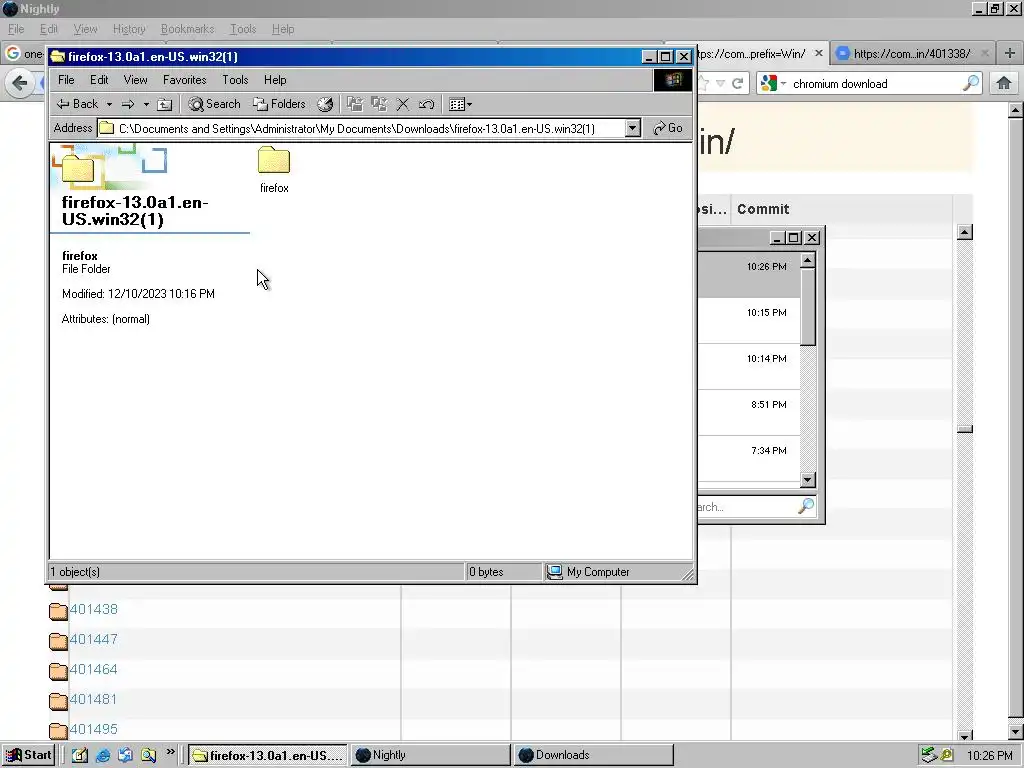Reload the page in Nightly

(x=738, y=84)
